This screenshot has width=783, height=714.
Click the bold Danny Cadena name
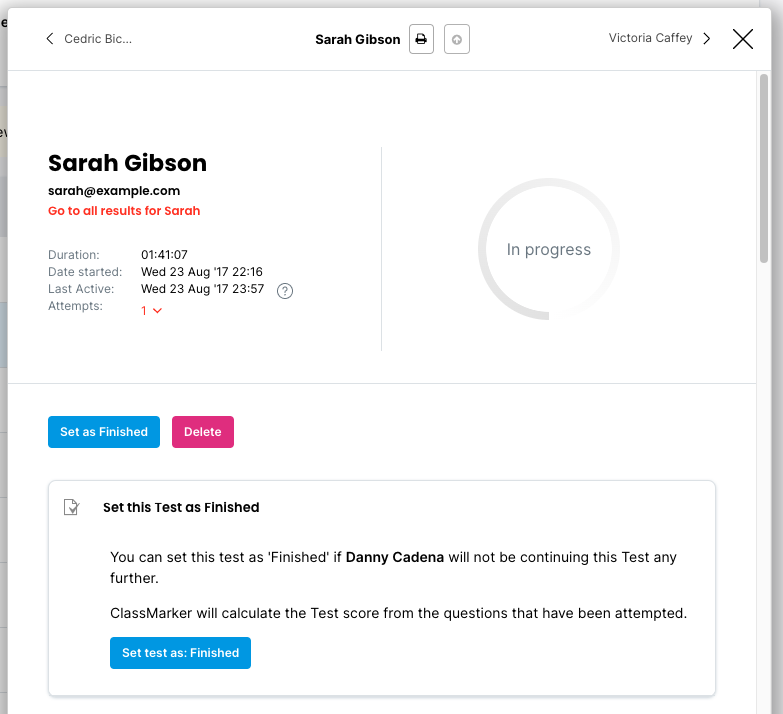coord(394,557)
